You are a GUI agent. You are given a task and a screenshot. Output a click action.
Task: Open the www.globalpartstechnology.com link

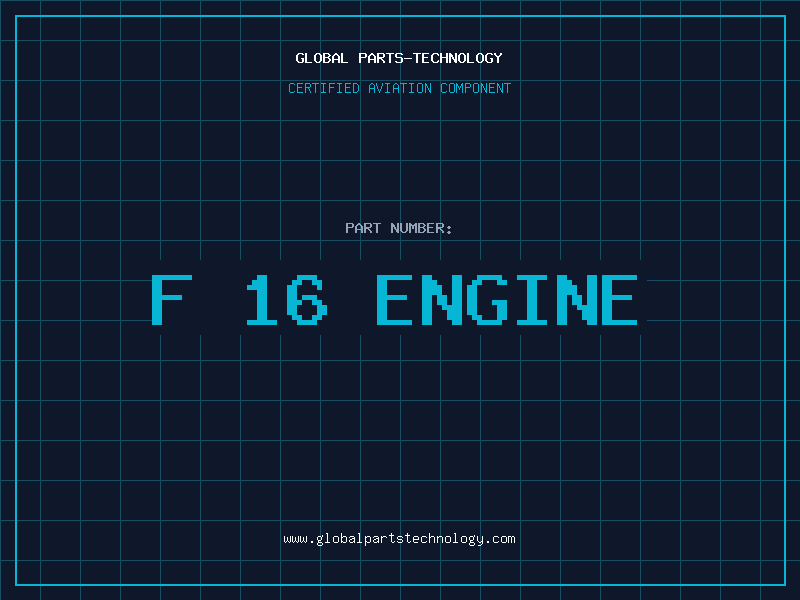(x=399, y=539)
